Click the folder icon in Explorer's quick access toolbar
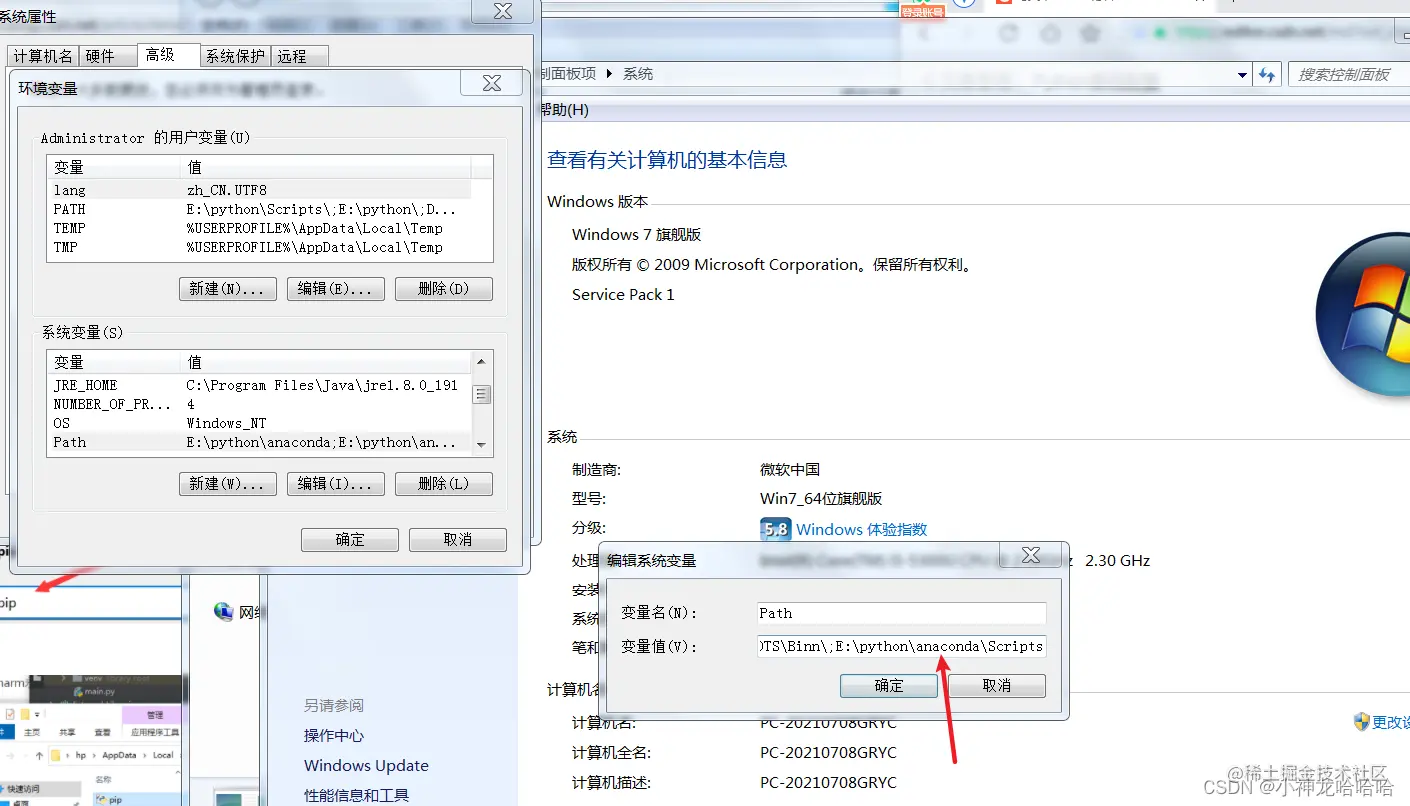Screen dimensions: 1410x806 point(25,714)
